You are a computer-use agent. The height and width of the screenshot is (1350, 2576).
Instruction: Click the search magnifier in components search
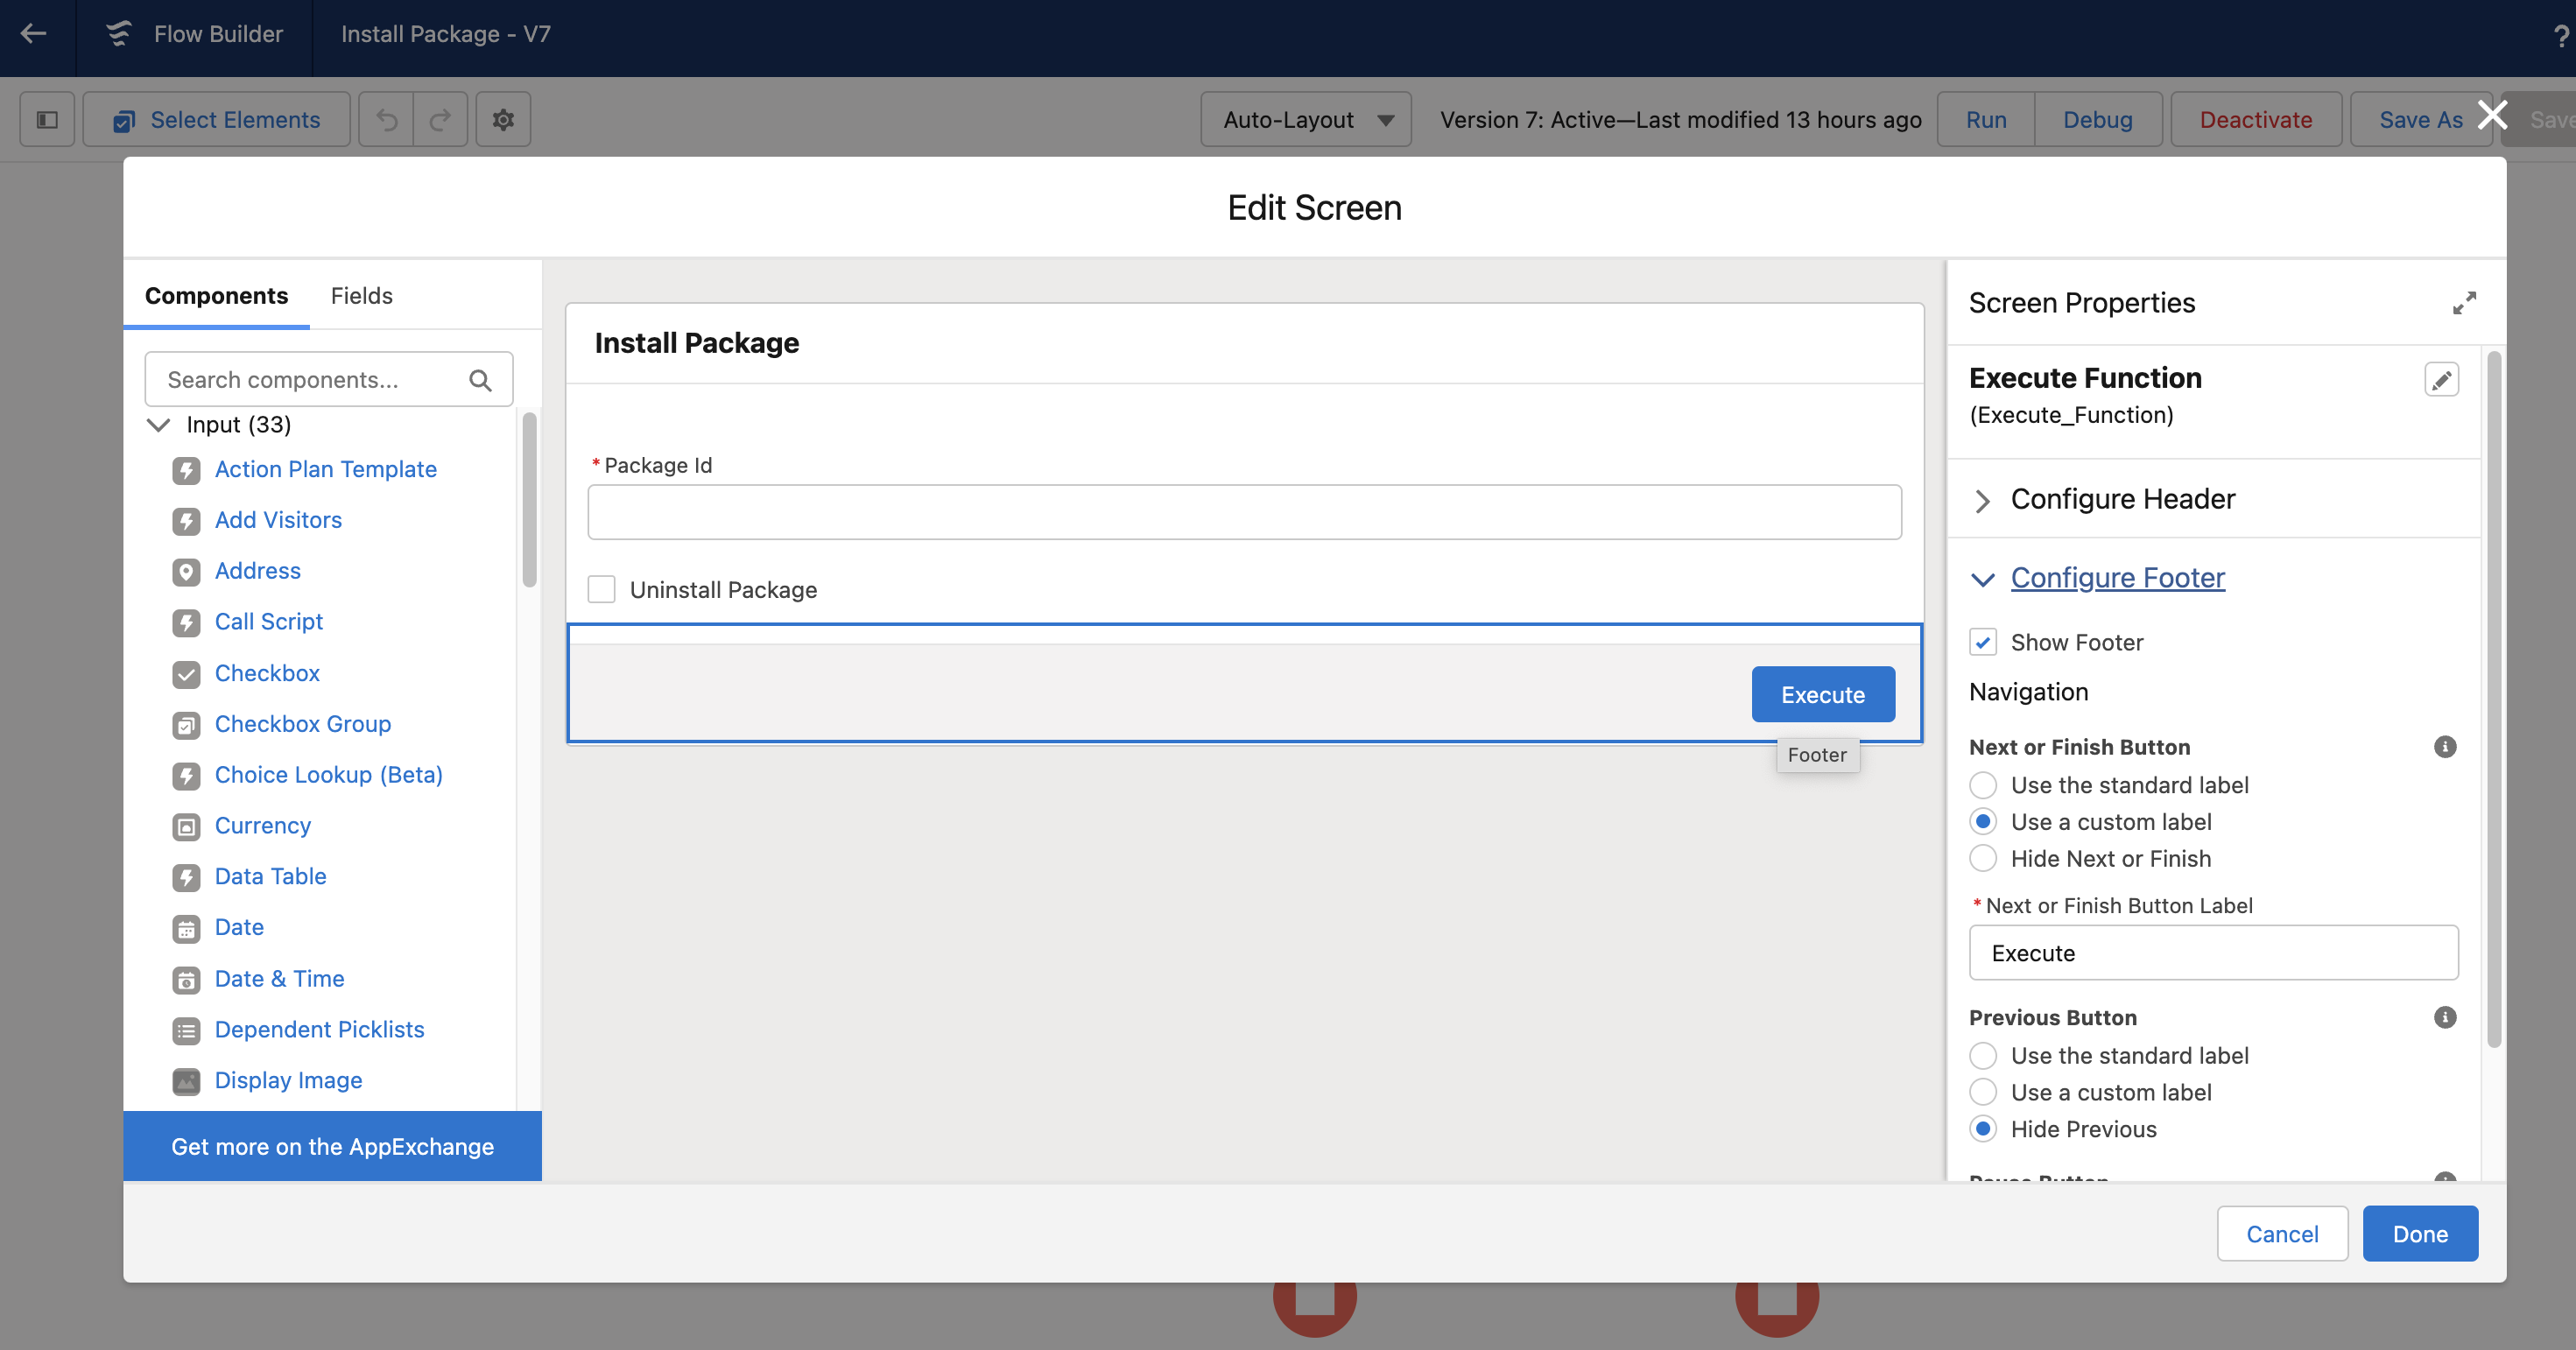(480, 380)
